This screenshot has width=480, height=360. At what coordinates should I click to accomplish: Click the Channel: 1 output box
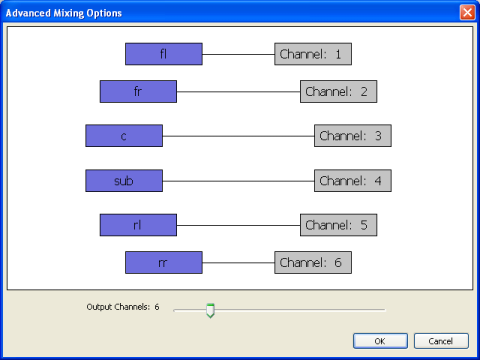313,54
